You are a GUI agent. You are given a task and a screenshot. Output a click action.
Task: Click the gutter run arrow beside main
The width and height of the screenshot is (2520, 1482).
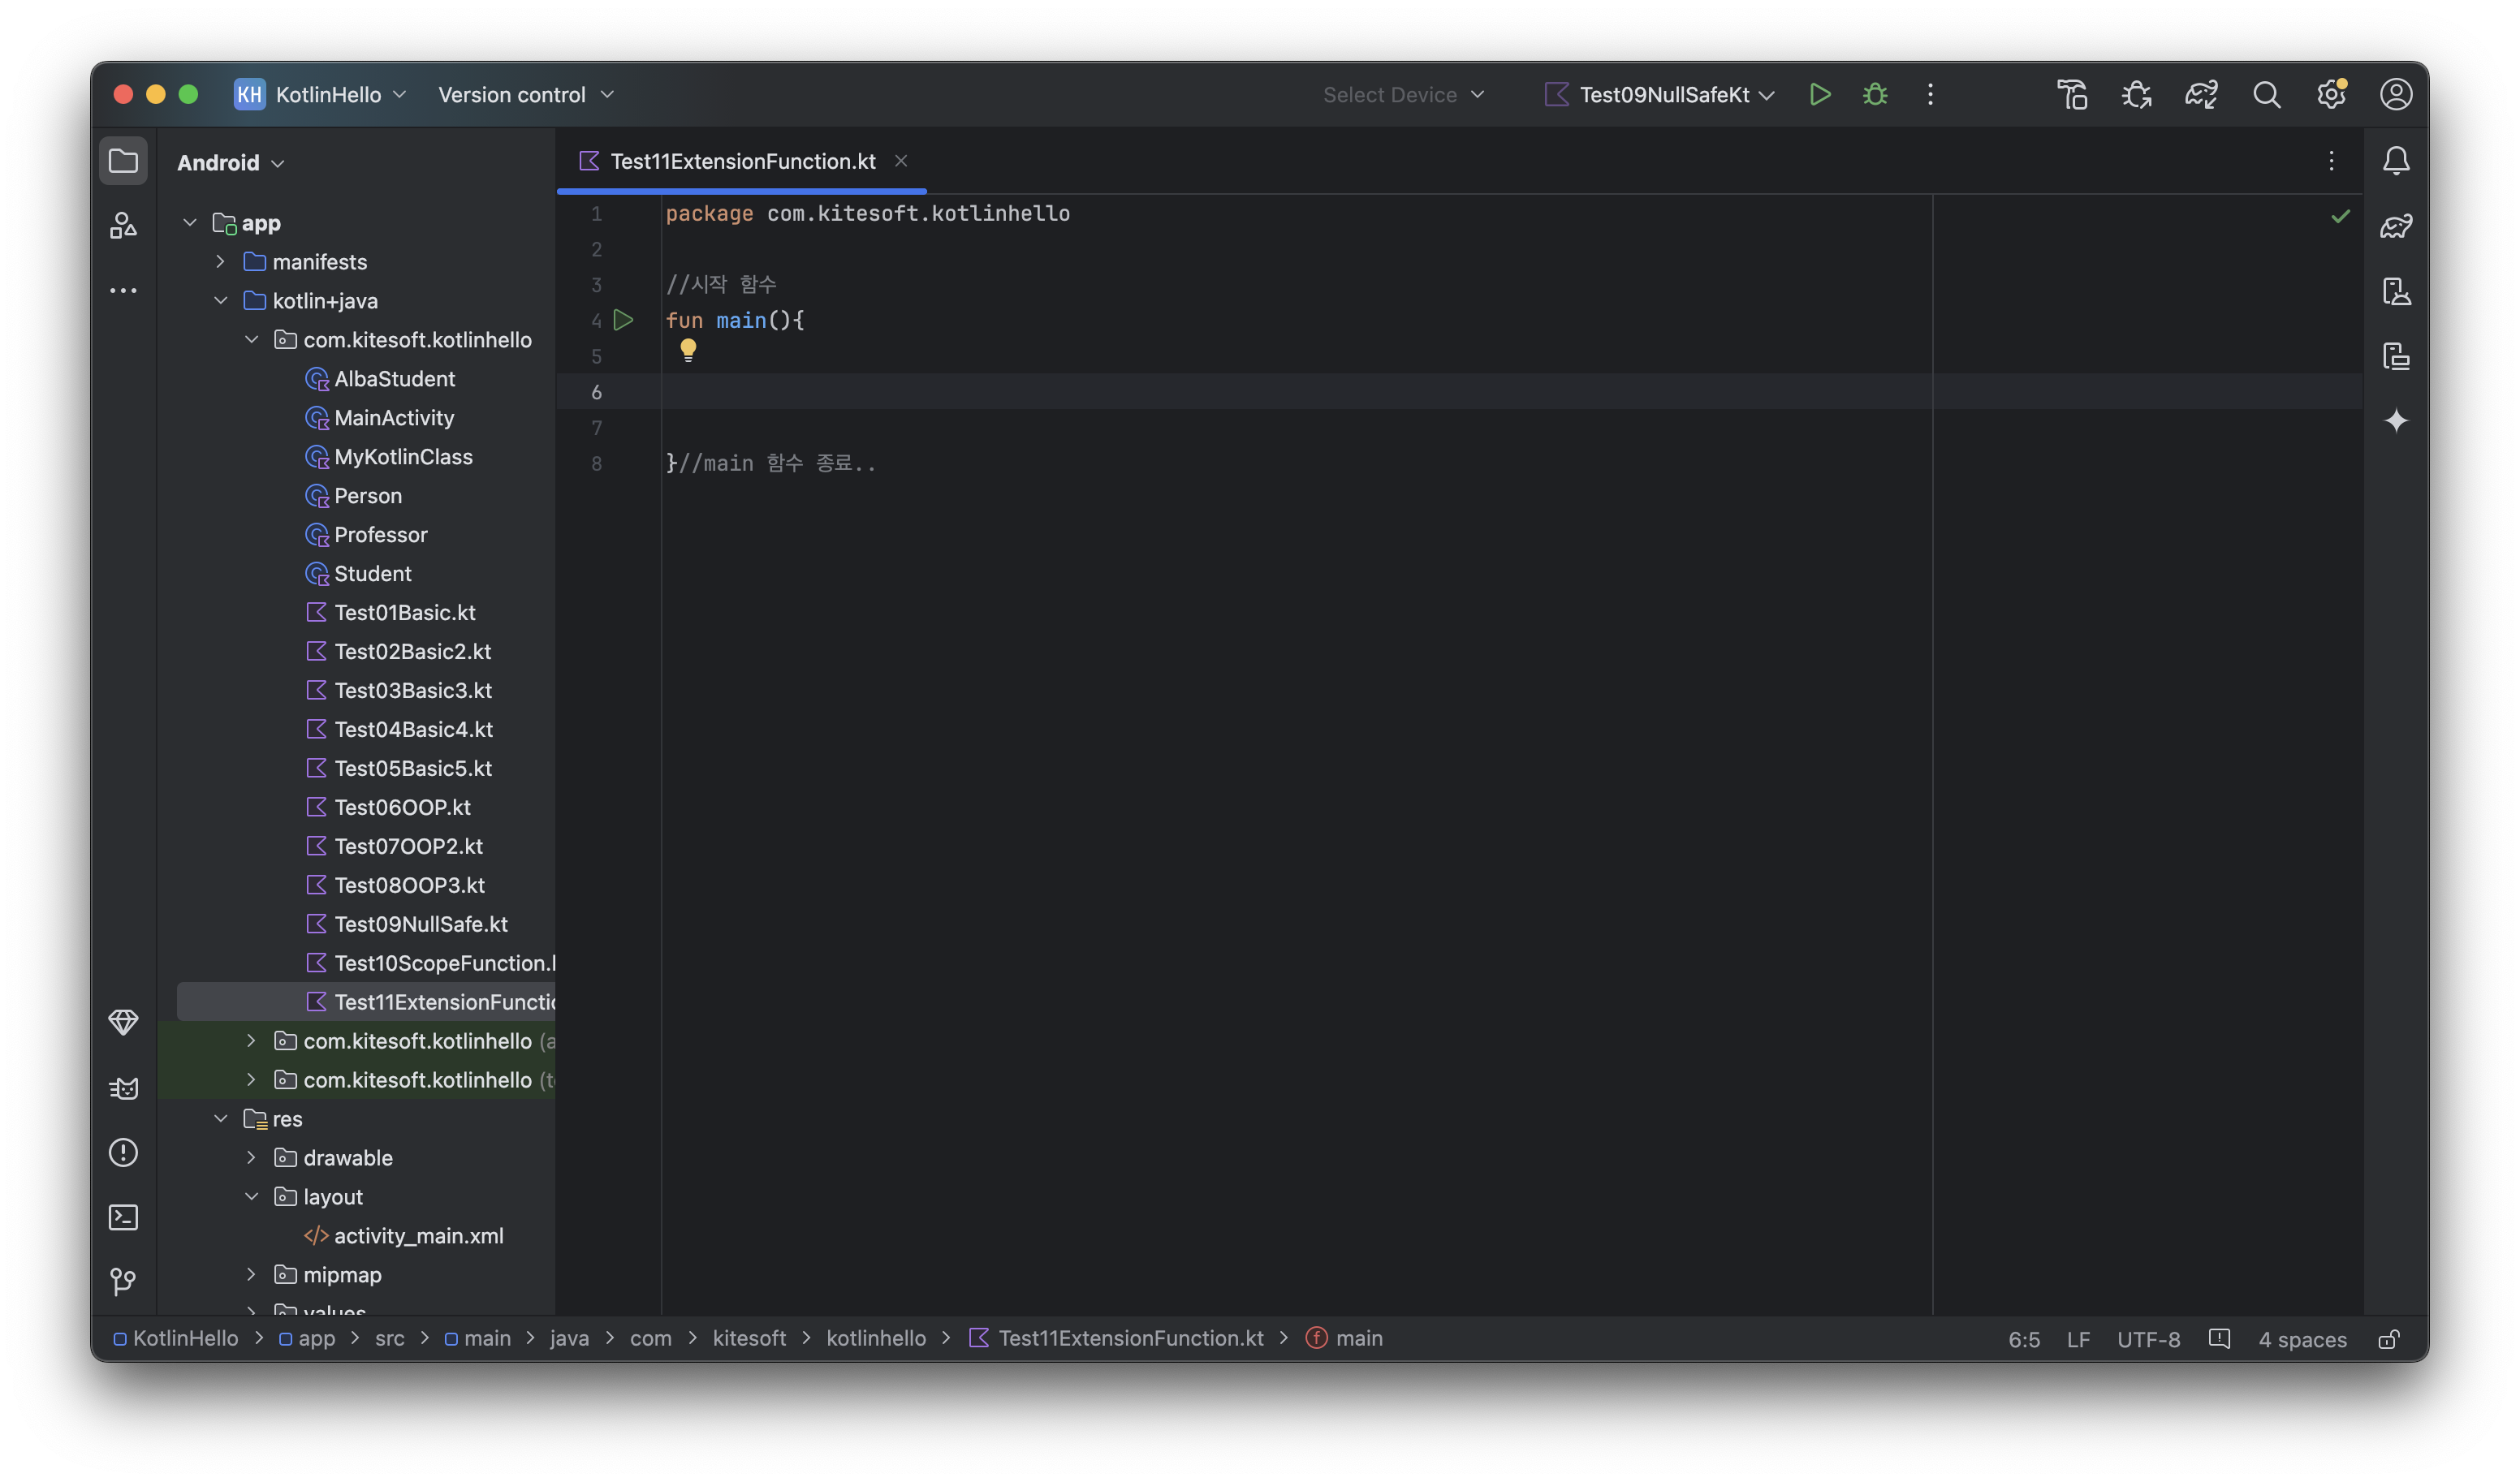tap(624, 320)
